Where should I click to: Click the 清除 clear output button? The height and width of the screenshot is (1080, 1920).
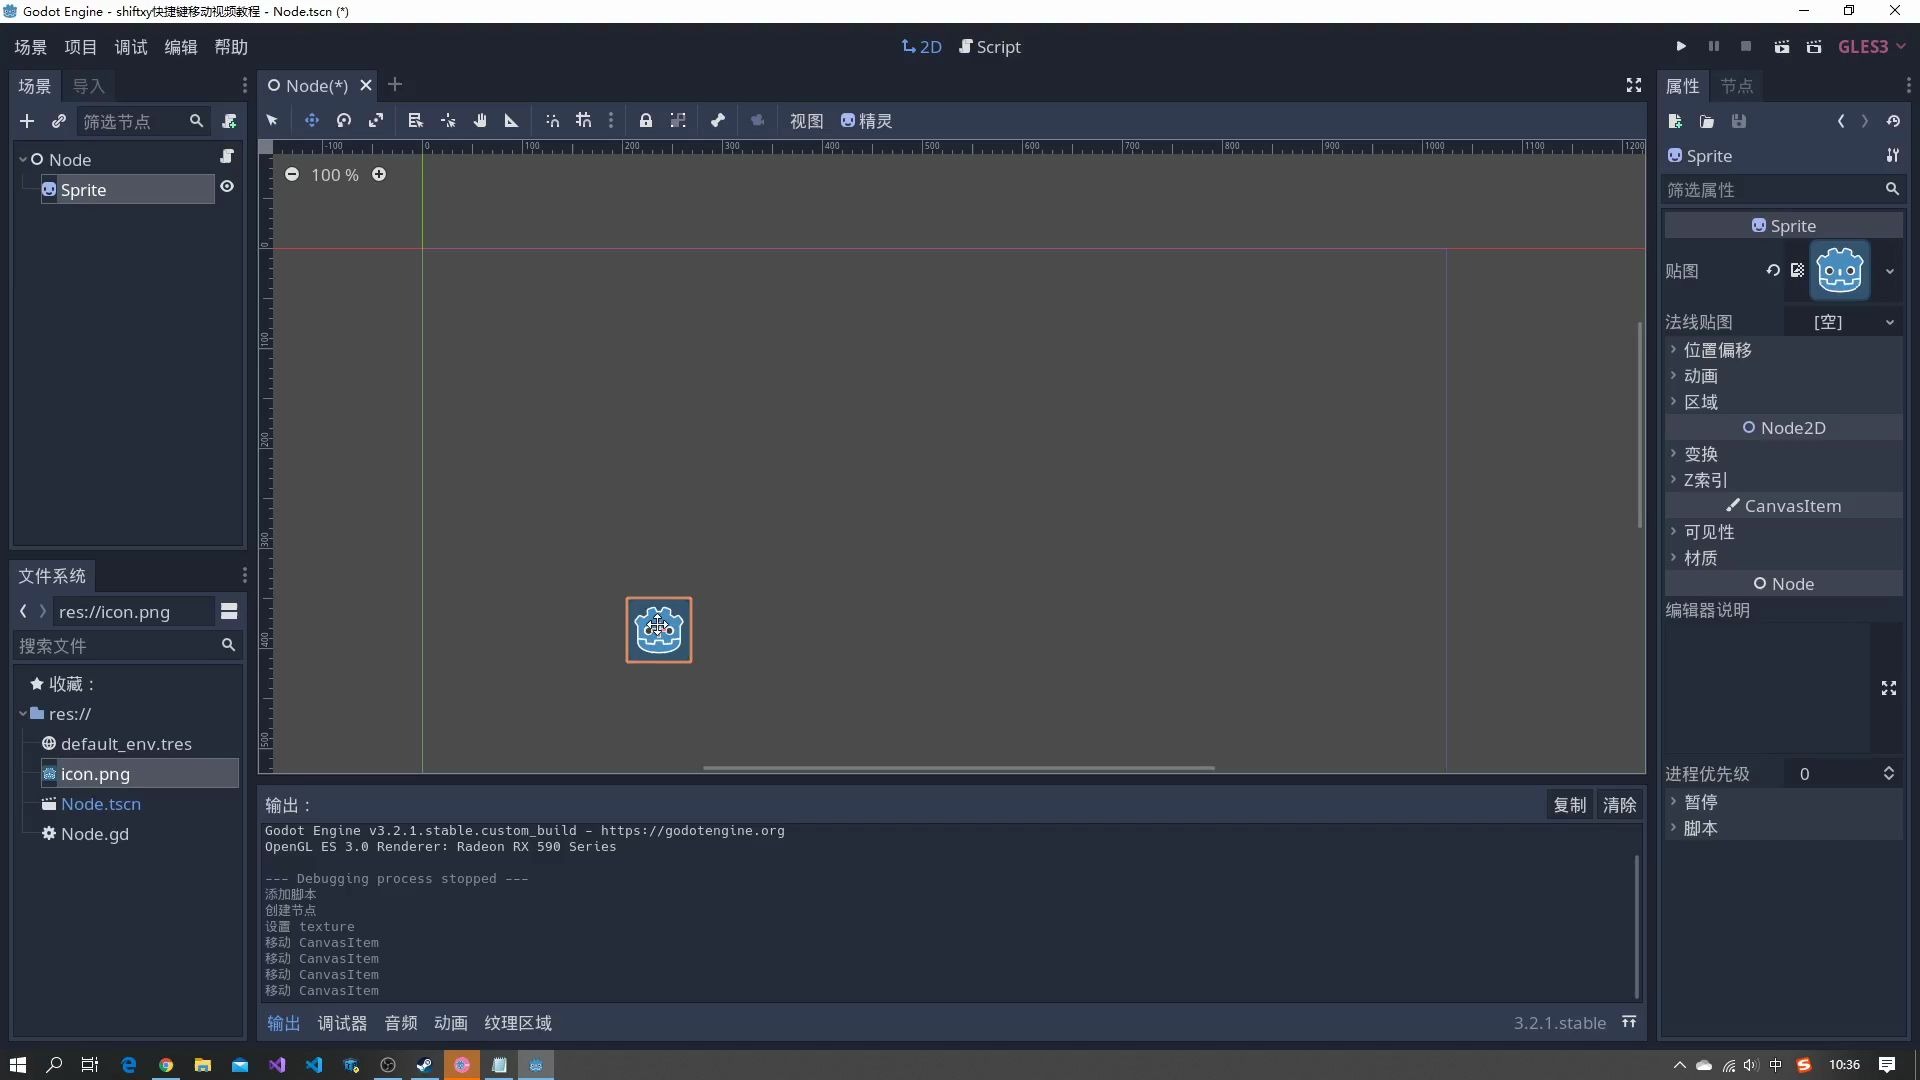1619,805
